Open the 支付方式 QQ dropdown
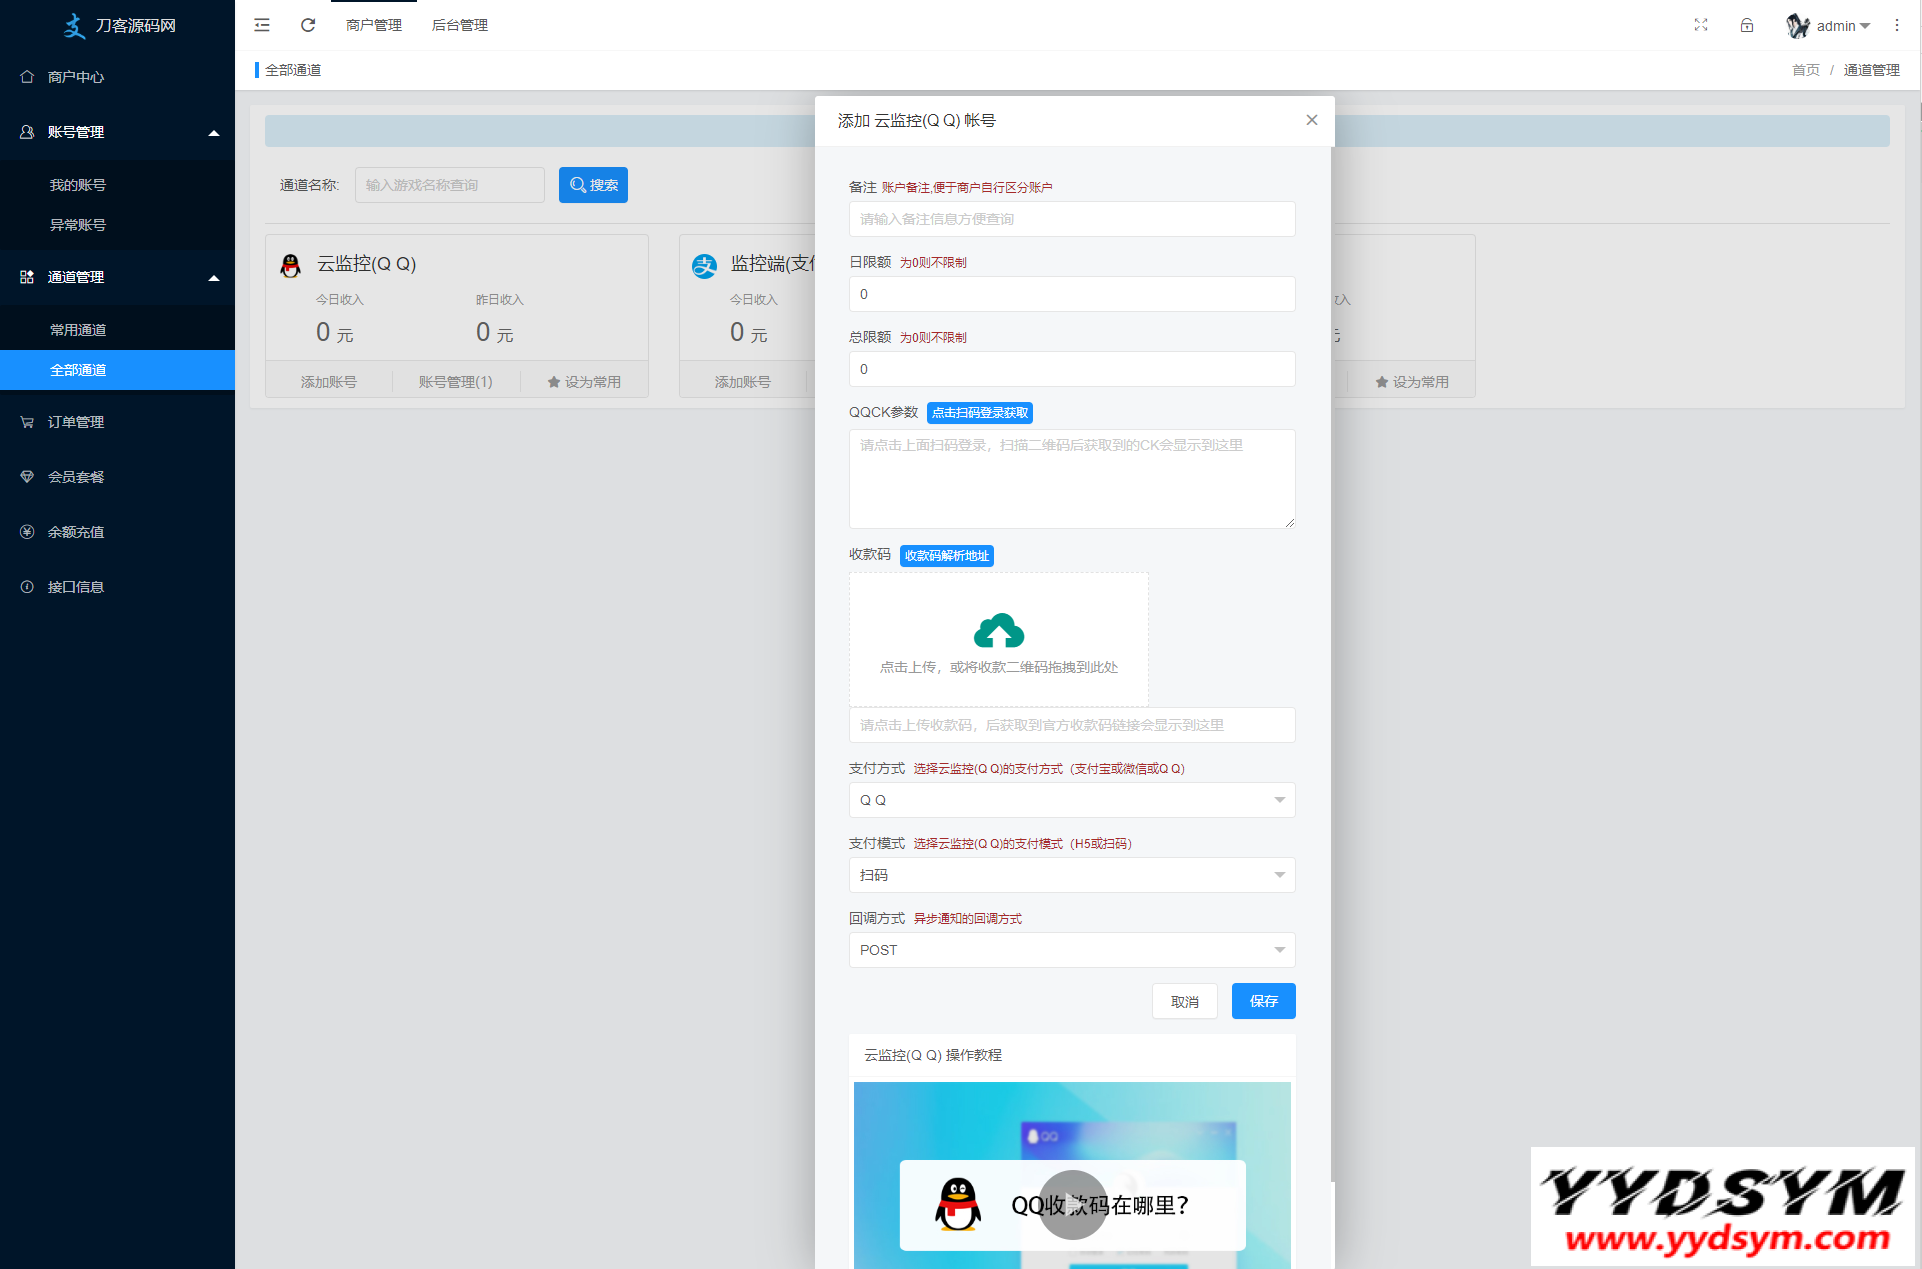1922x1269 pixels. click(1071, 800)
